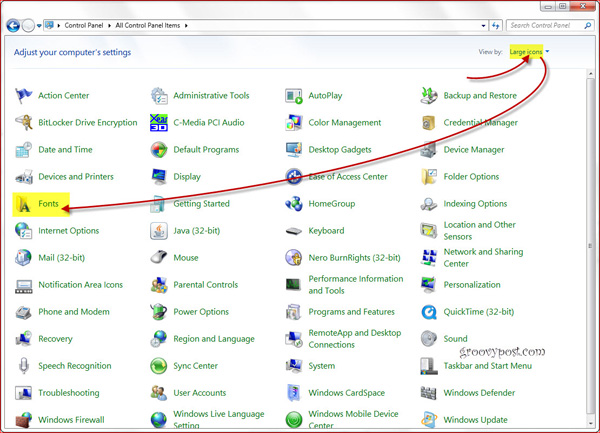The height and width of the screenshot is (433, 600).
Task: Open the Folder Options link
Action: pyautogui.click(x=471, y=177)
